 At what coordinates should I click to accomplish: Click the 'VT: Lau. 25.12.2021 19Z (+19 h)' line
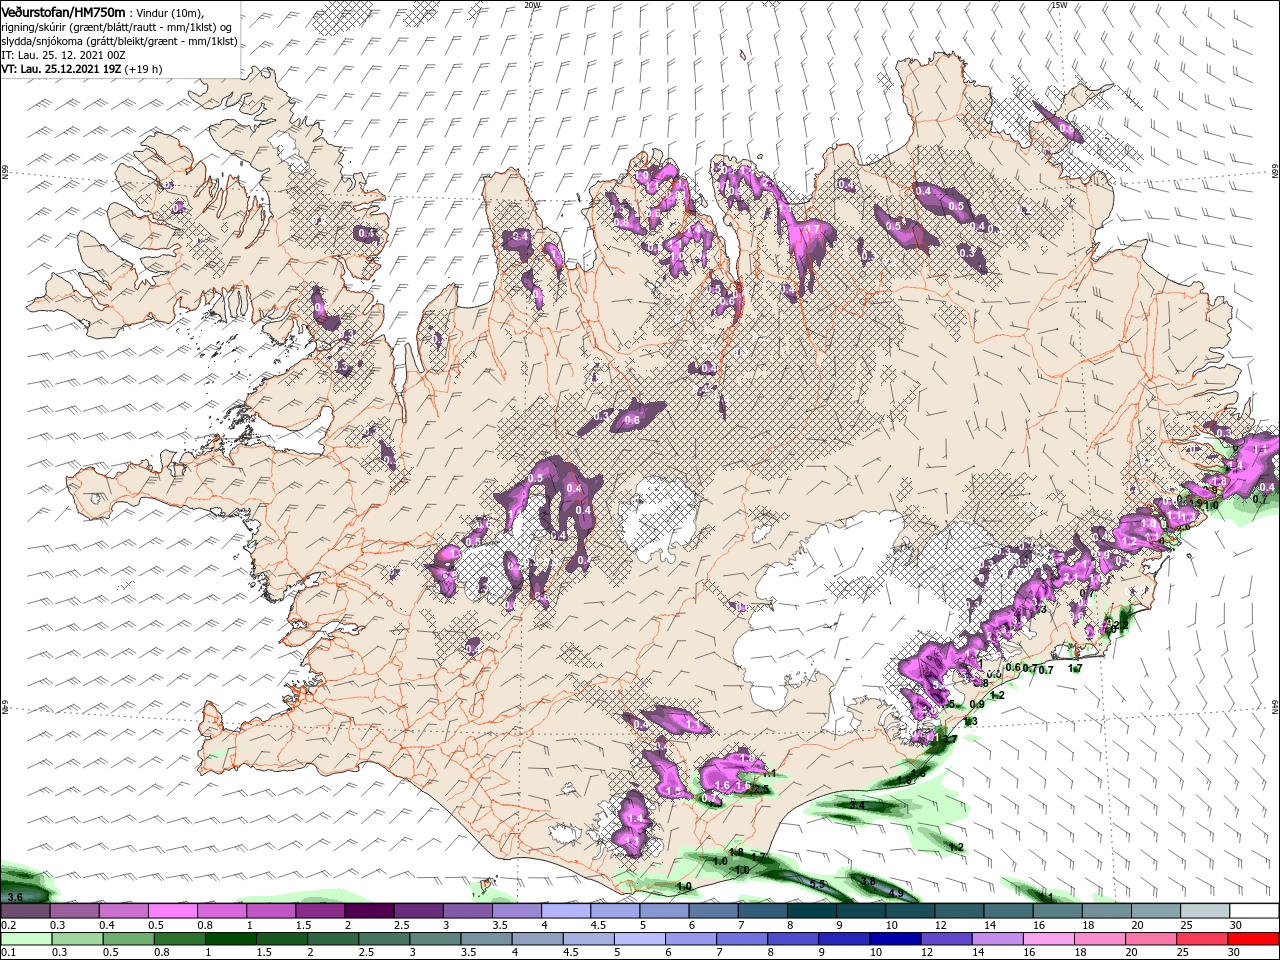[x=81, y=69]
